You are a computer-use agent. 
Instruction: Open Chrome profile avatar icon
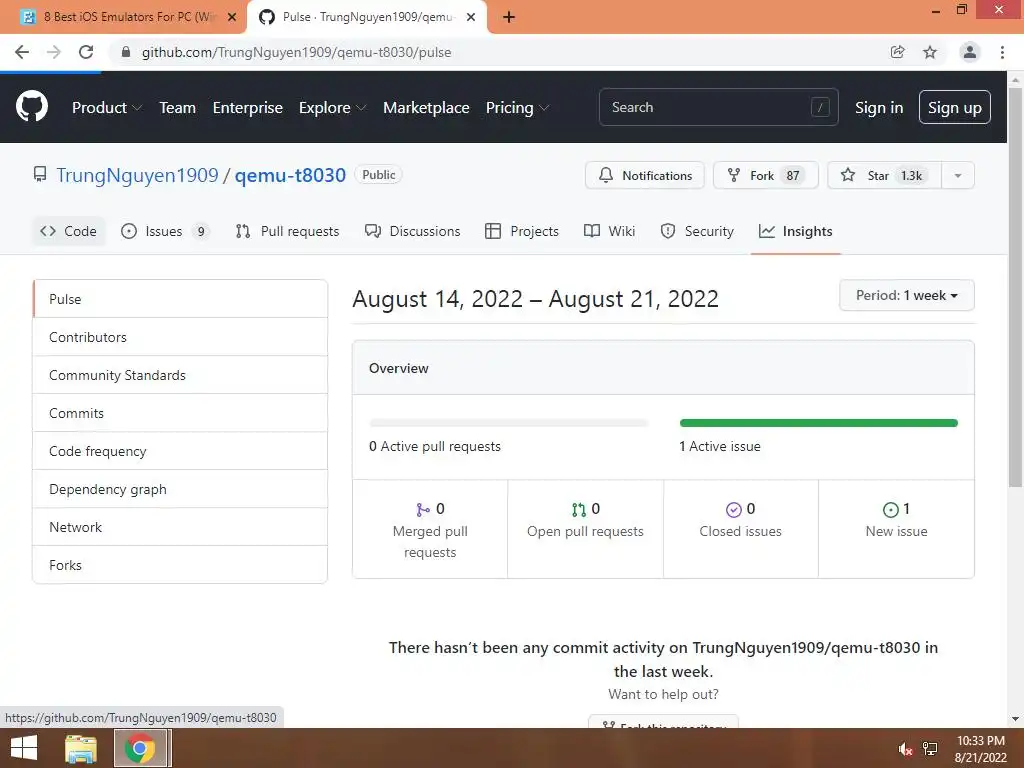point(970,52)
